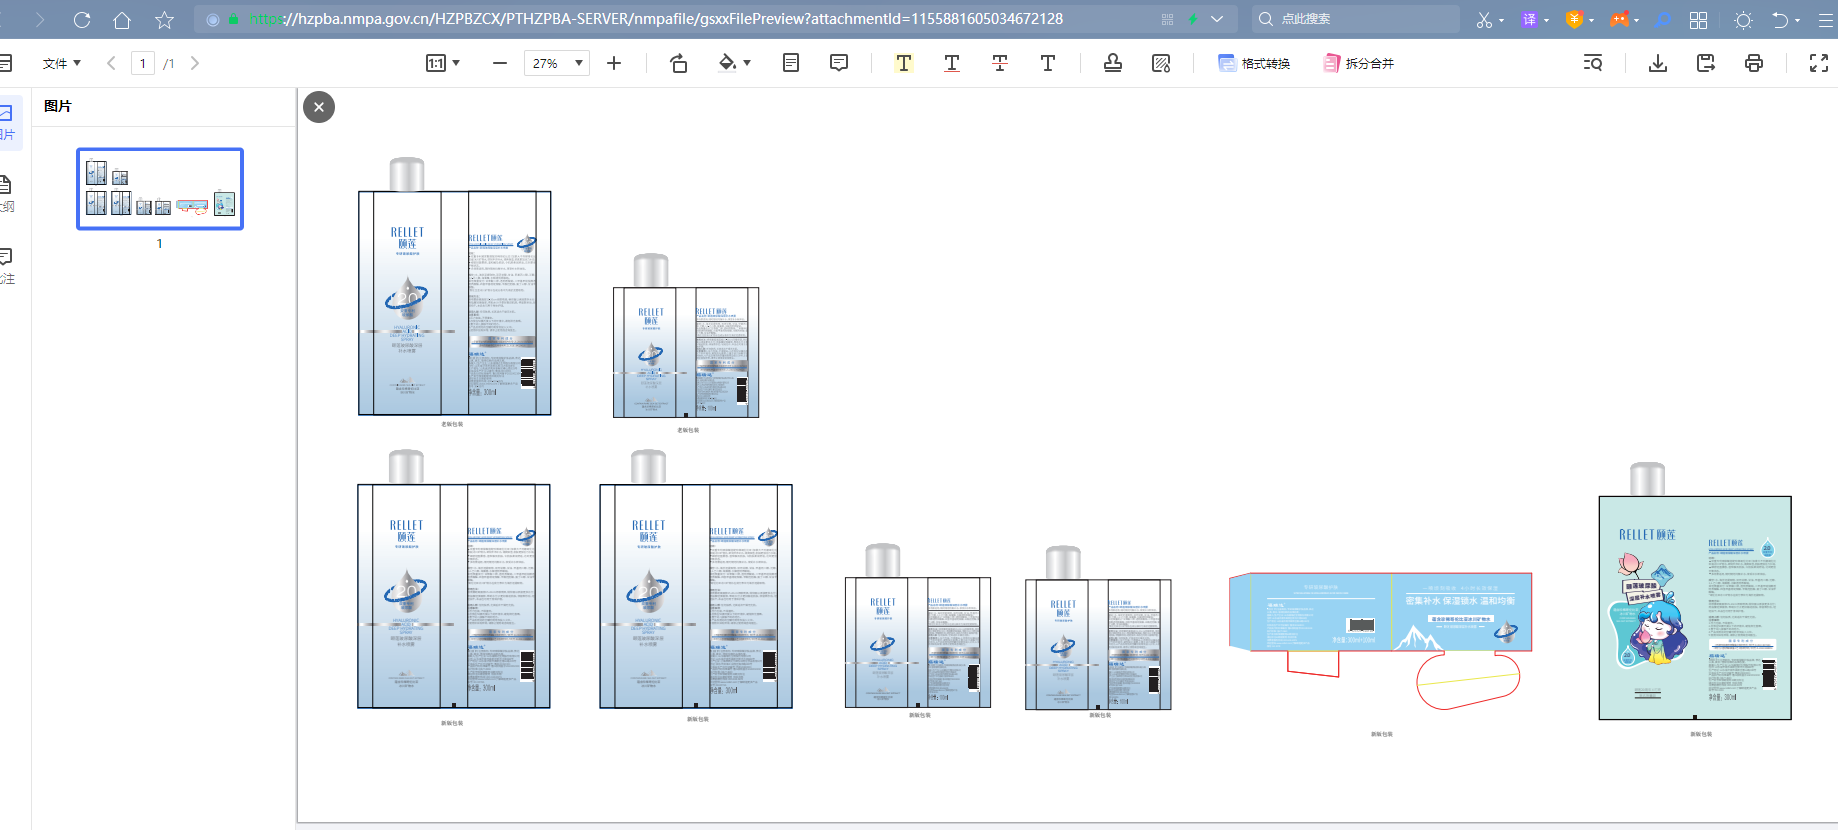Image resolution: width=1838 pixels, height=830 pixels.
Task: Add a comment note using speech bubble icon
Action: click(839, 63)
